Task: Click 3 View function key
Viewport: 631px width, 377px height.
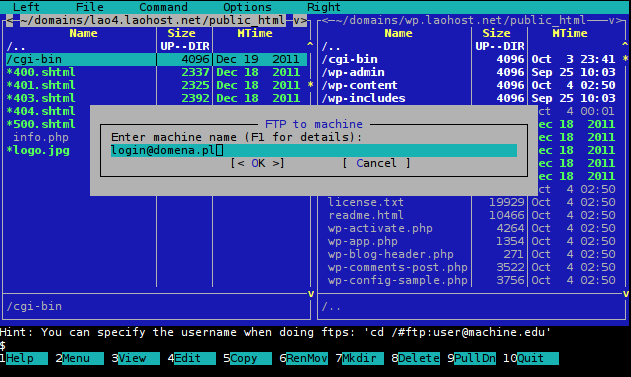Action: [x=136, y=358]
